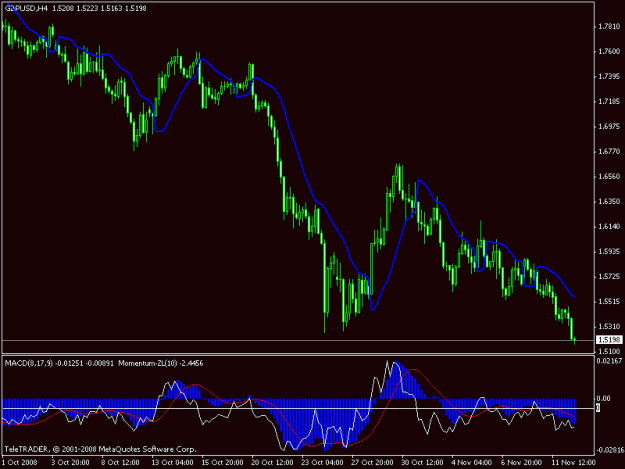Click the 1.5310 price axis label
The image size is (625, 469).
click(x=609, y=327)
